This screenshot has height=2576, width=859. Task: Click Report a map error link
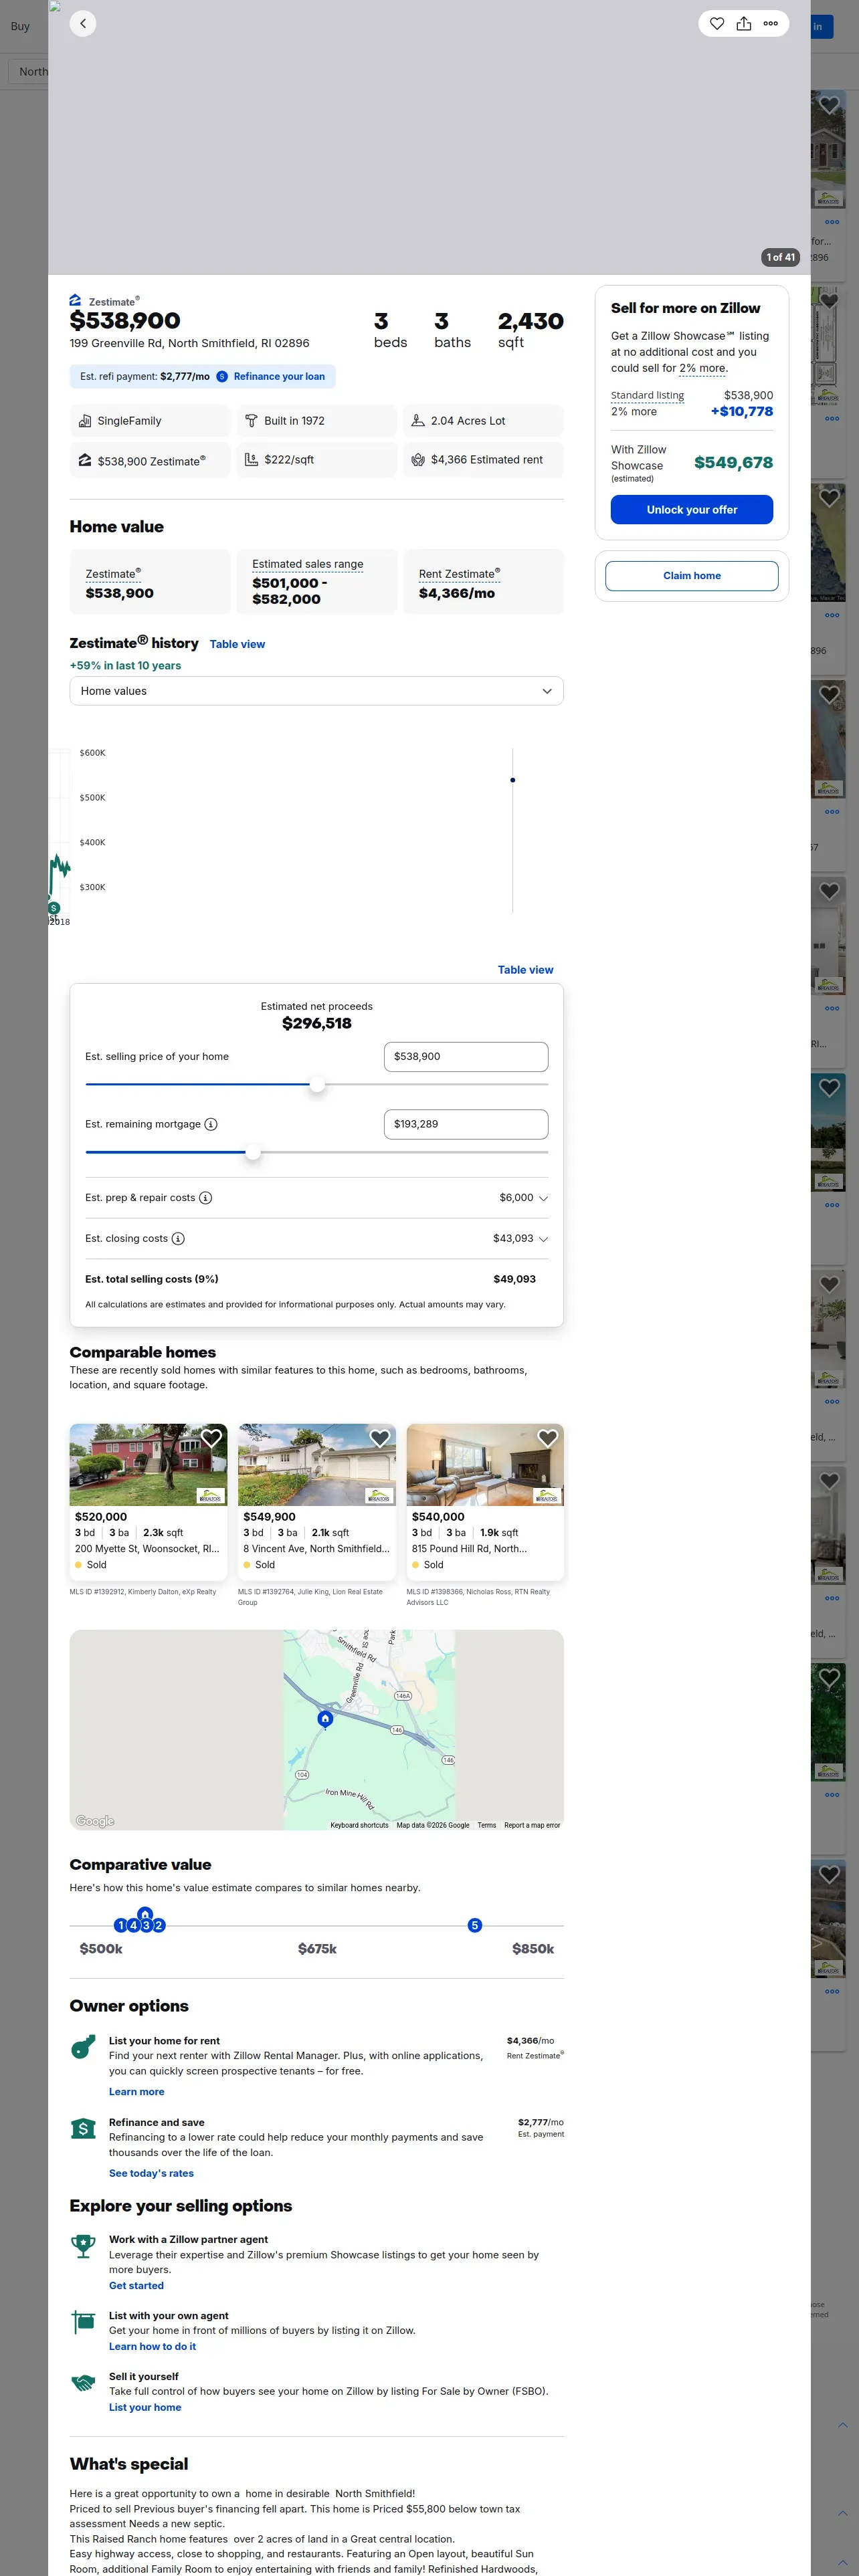pyautogui.click(x=532, y=1825)
